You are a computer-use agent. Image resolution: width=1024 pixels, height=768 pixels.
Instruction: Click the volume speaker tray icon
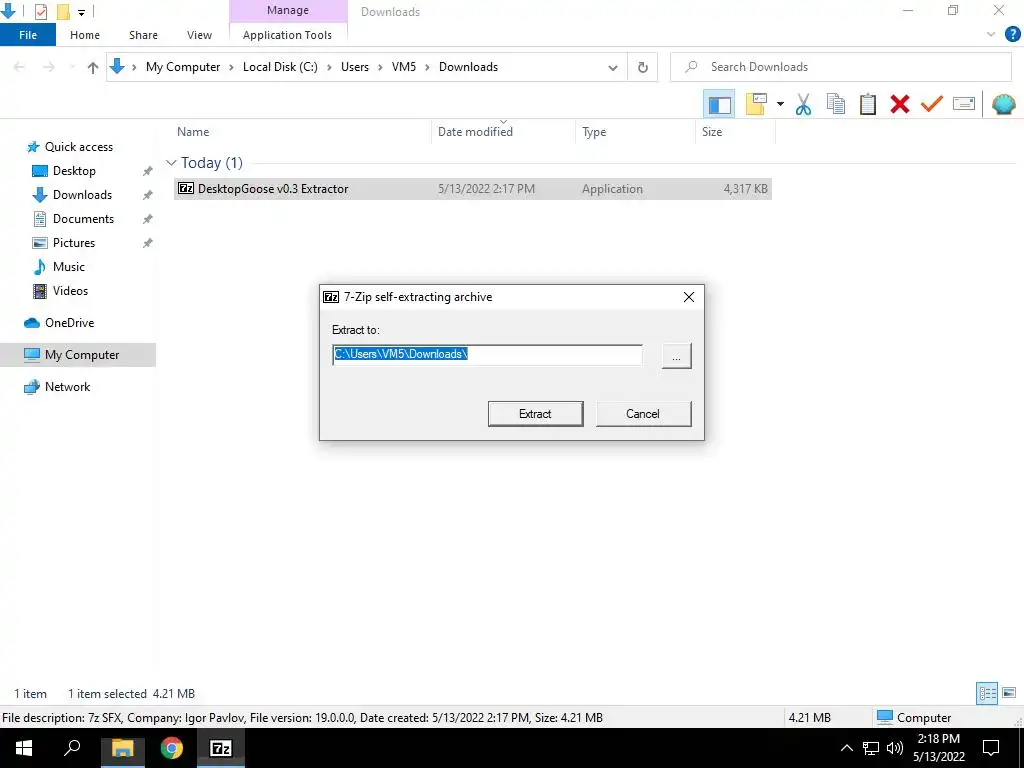(x=895, y=748)
